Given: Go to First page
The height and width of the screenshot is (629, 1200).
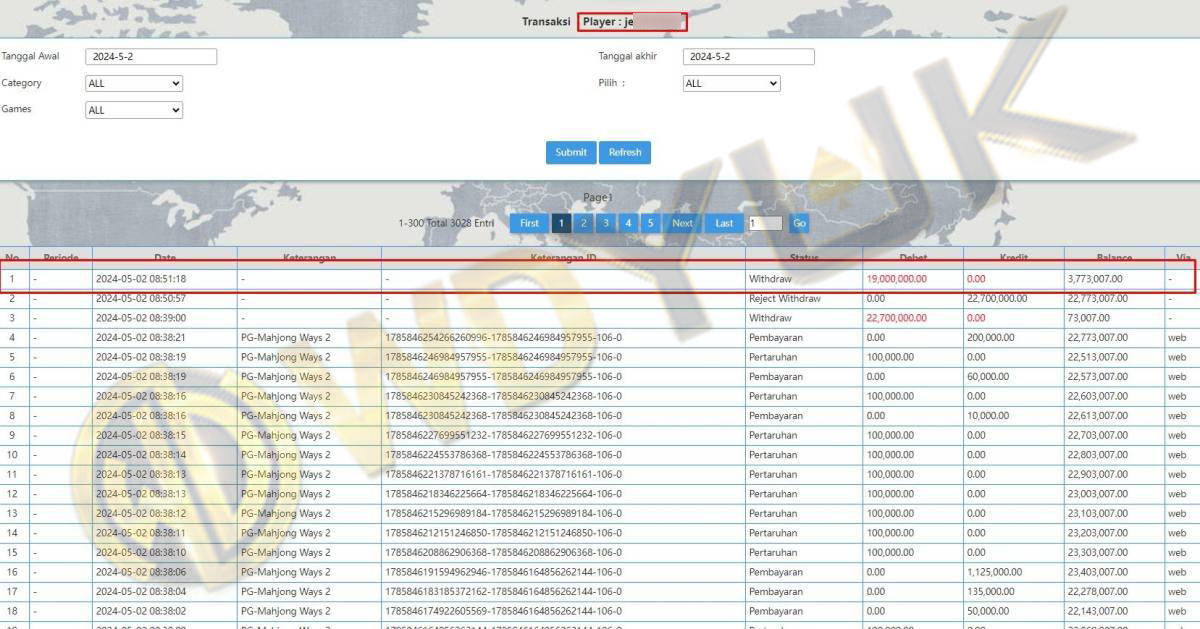Looking at the screenshot, I should tap(529, 223).
